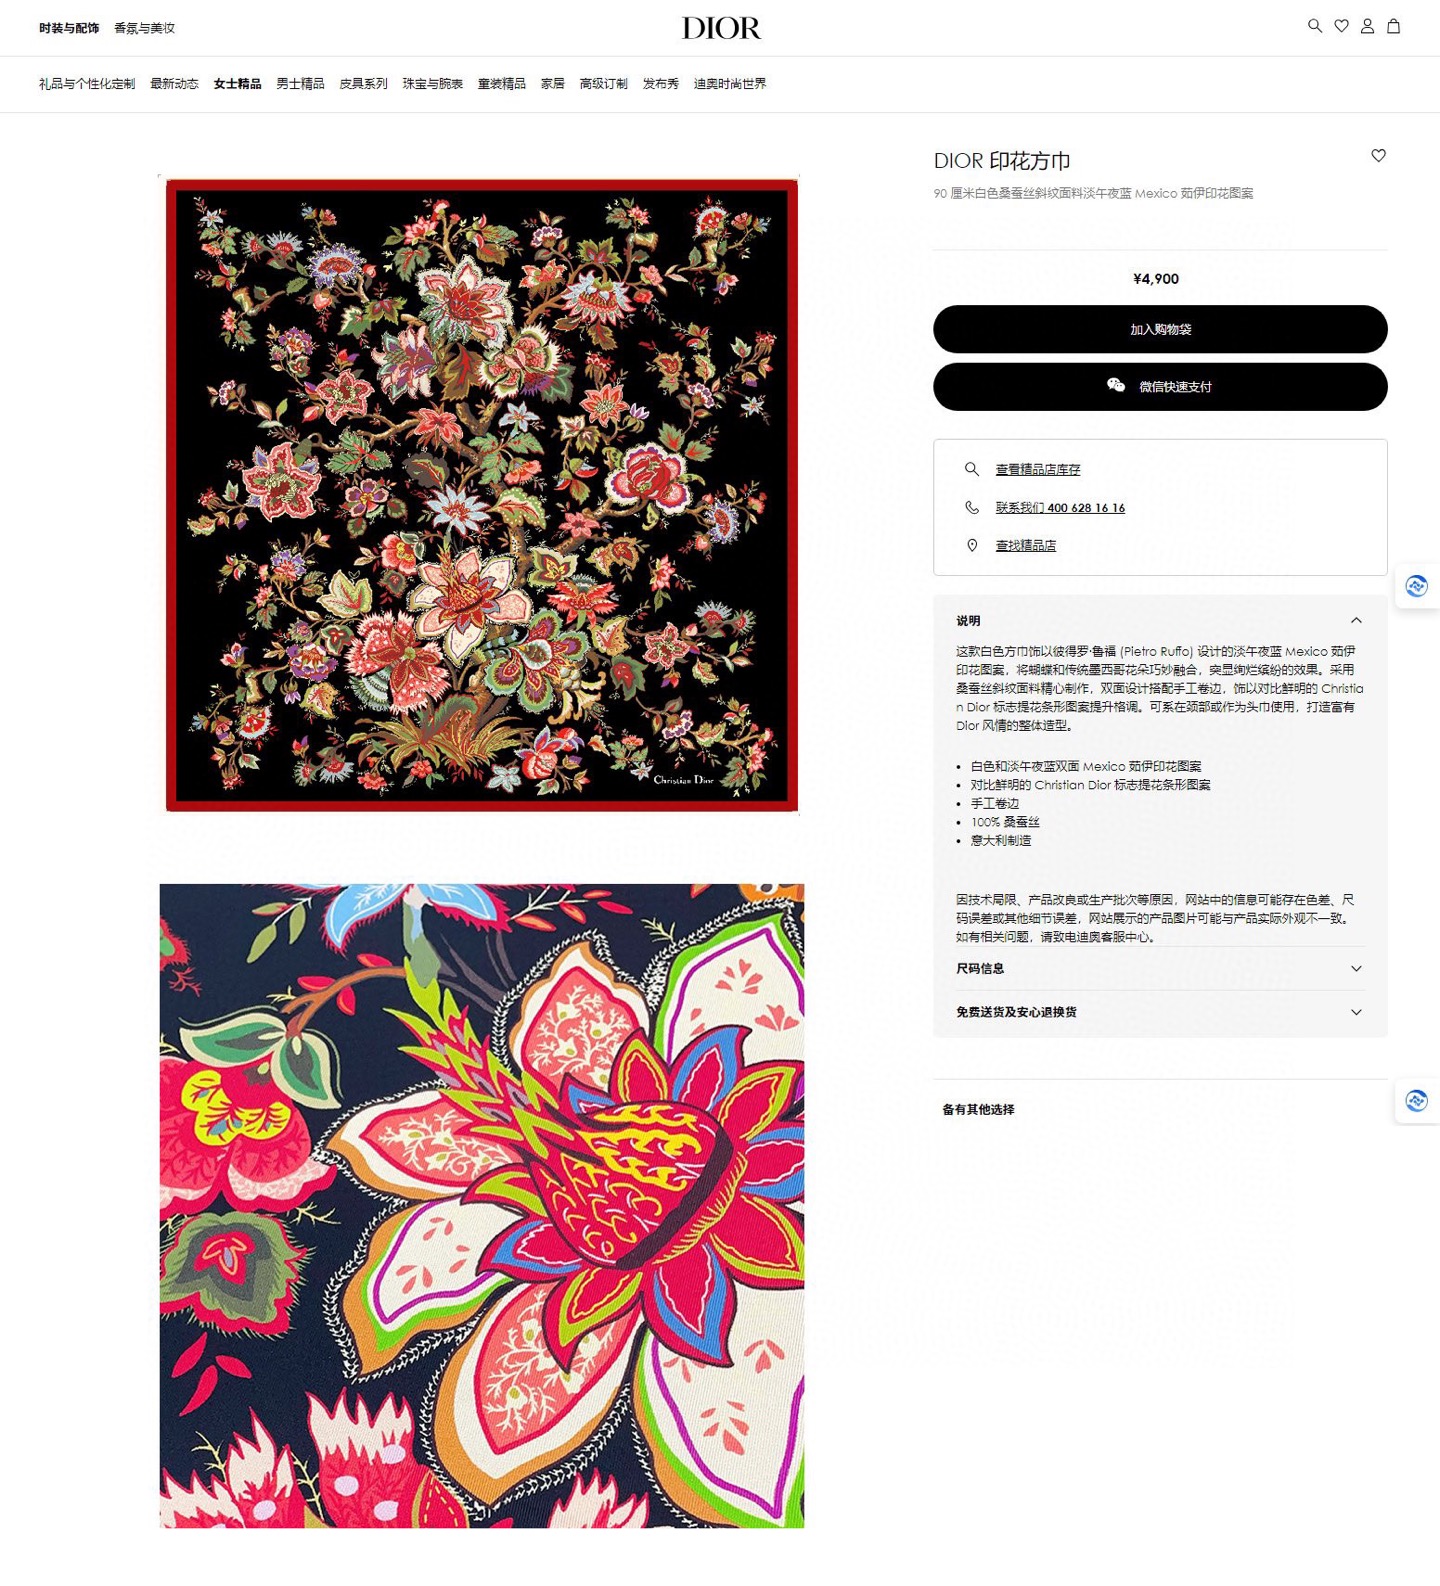The height and width of the screenshot is (1586, 1440).
Task: Expand the 免费送货及安心退换货 section
Action: [1160, 1012]
